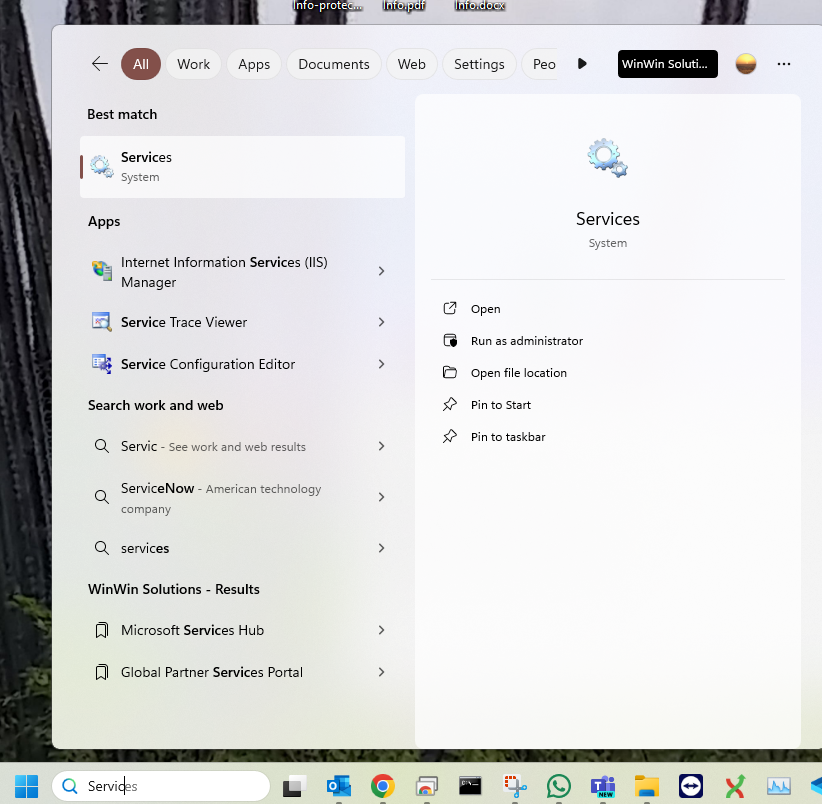Expand Global Partner Services Portal chevron
This screenshot has height=804, width=822.
pyautogui.click(x=382, y=672)
